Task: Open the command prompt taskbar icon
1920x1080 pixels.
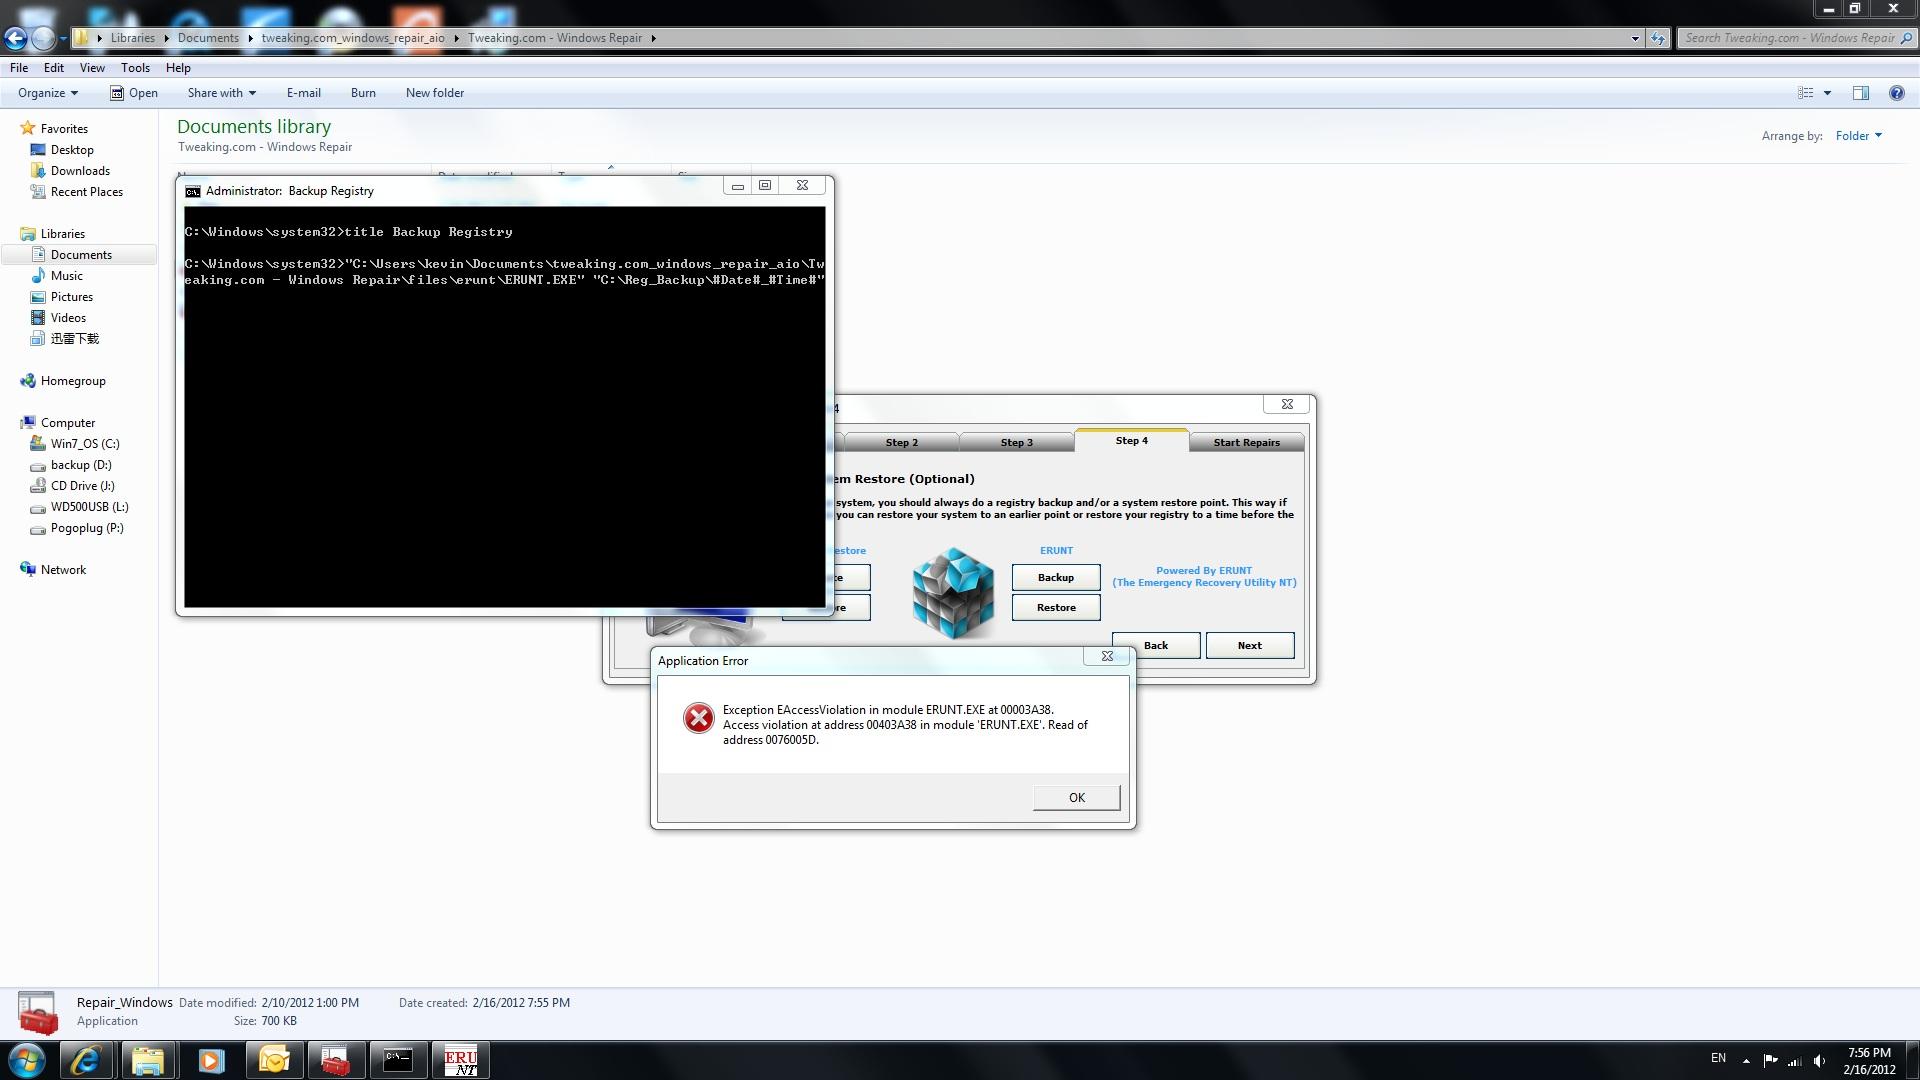Action: (398, 1061)
